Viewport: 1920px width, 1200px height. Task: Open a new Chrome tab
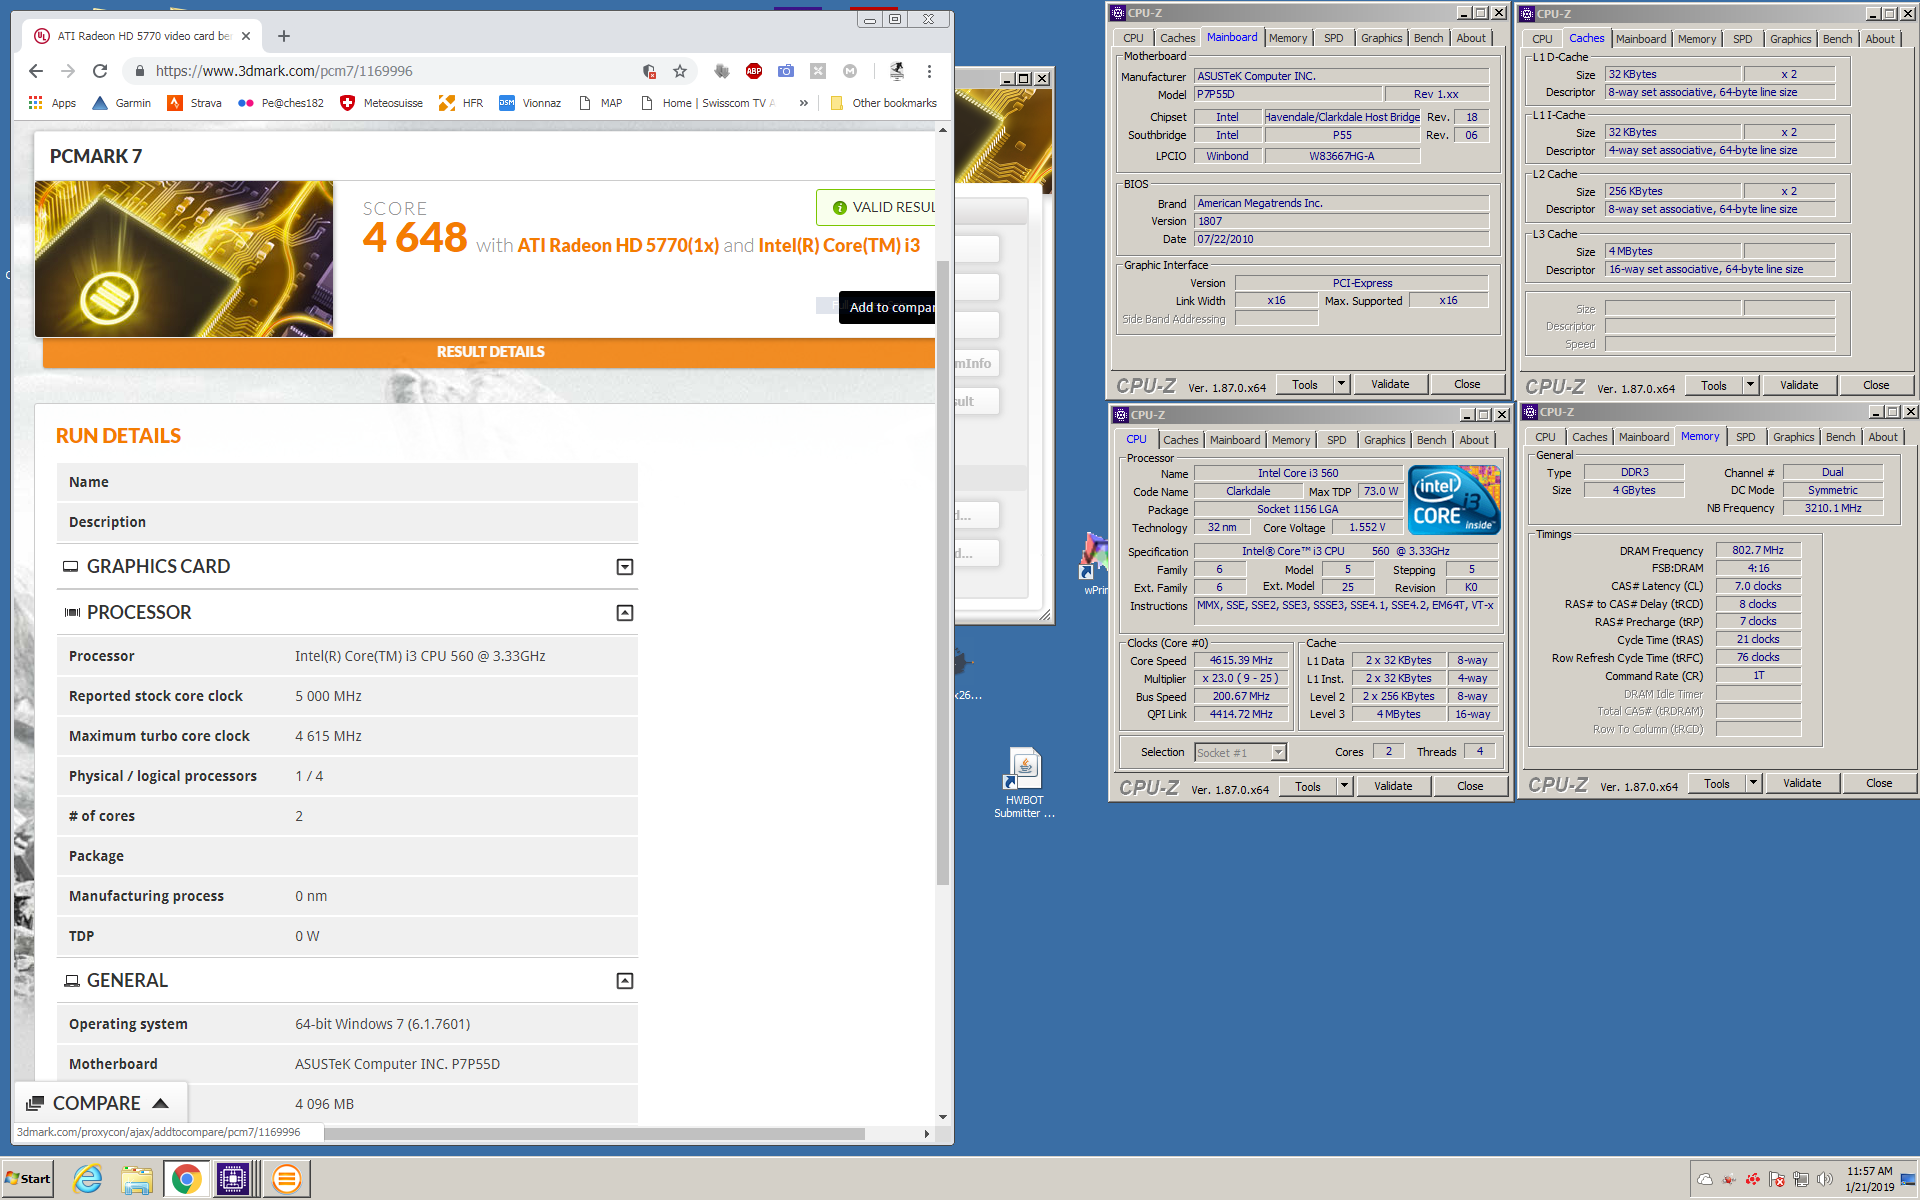tap(284, 36)
